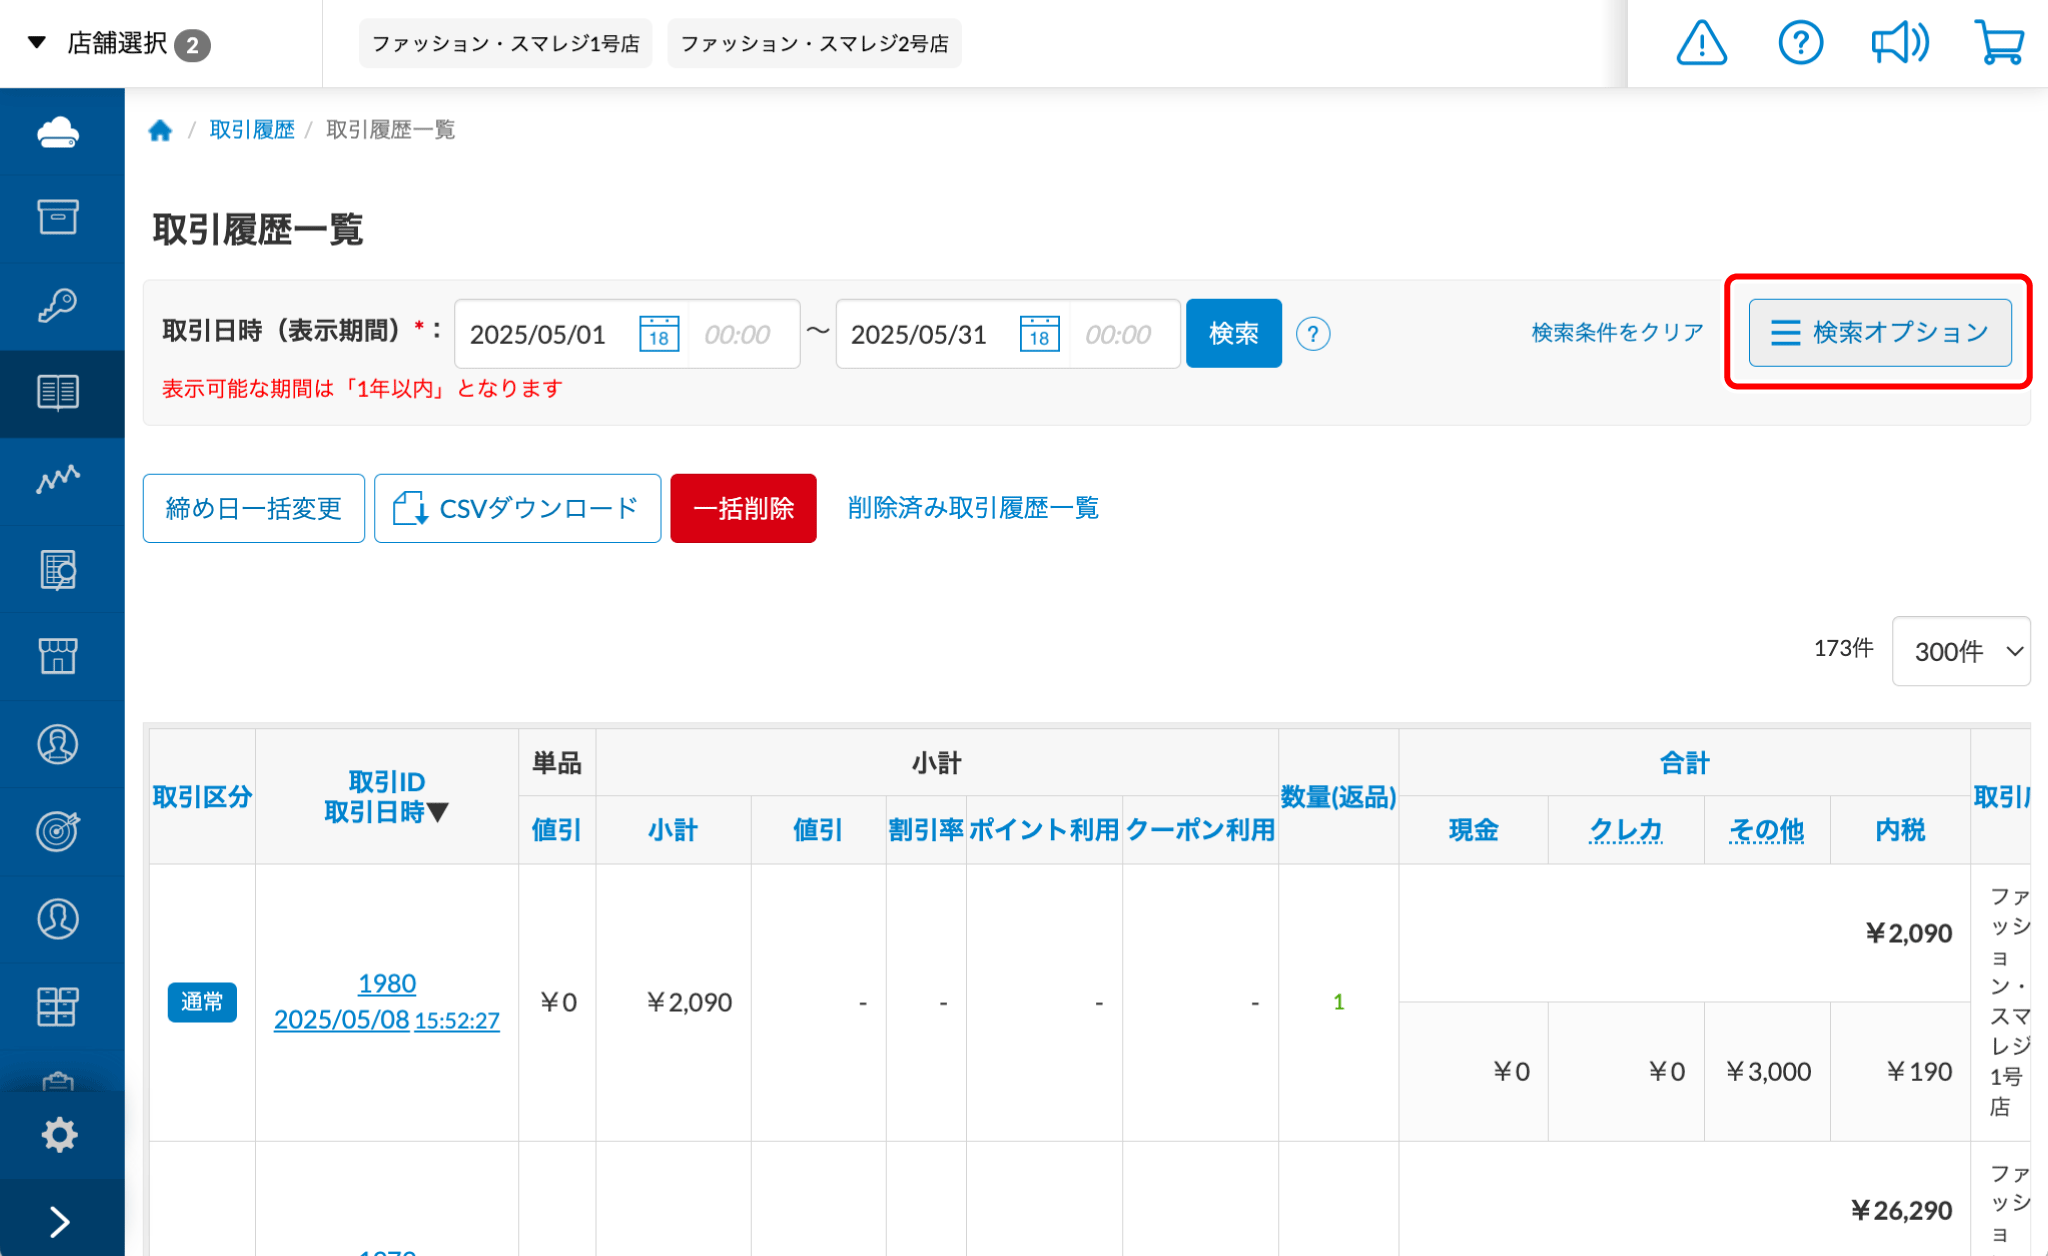2048x1256 pixels.
Task: Open the key icon in the left sidebar
Action: coord(60,305)
